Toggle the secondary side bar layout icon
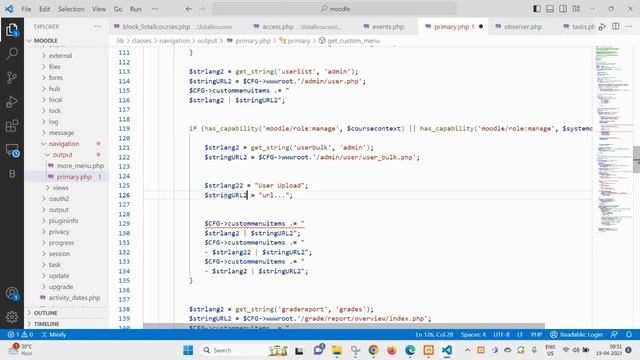640x360 pixels. click(x=563, y=9)
